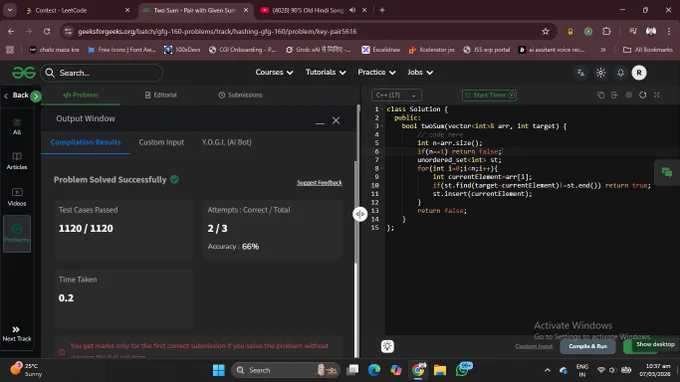Screen dimensions: 680x382
Task: Open the language translate icon
Action: pos(581,73)
